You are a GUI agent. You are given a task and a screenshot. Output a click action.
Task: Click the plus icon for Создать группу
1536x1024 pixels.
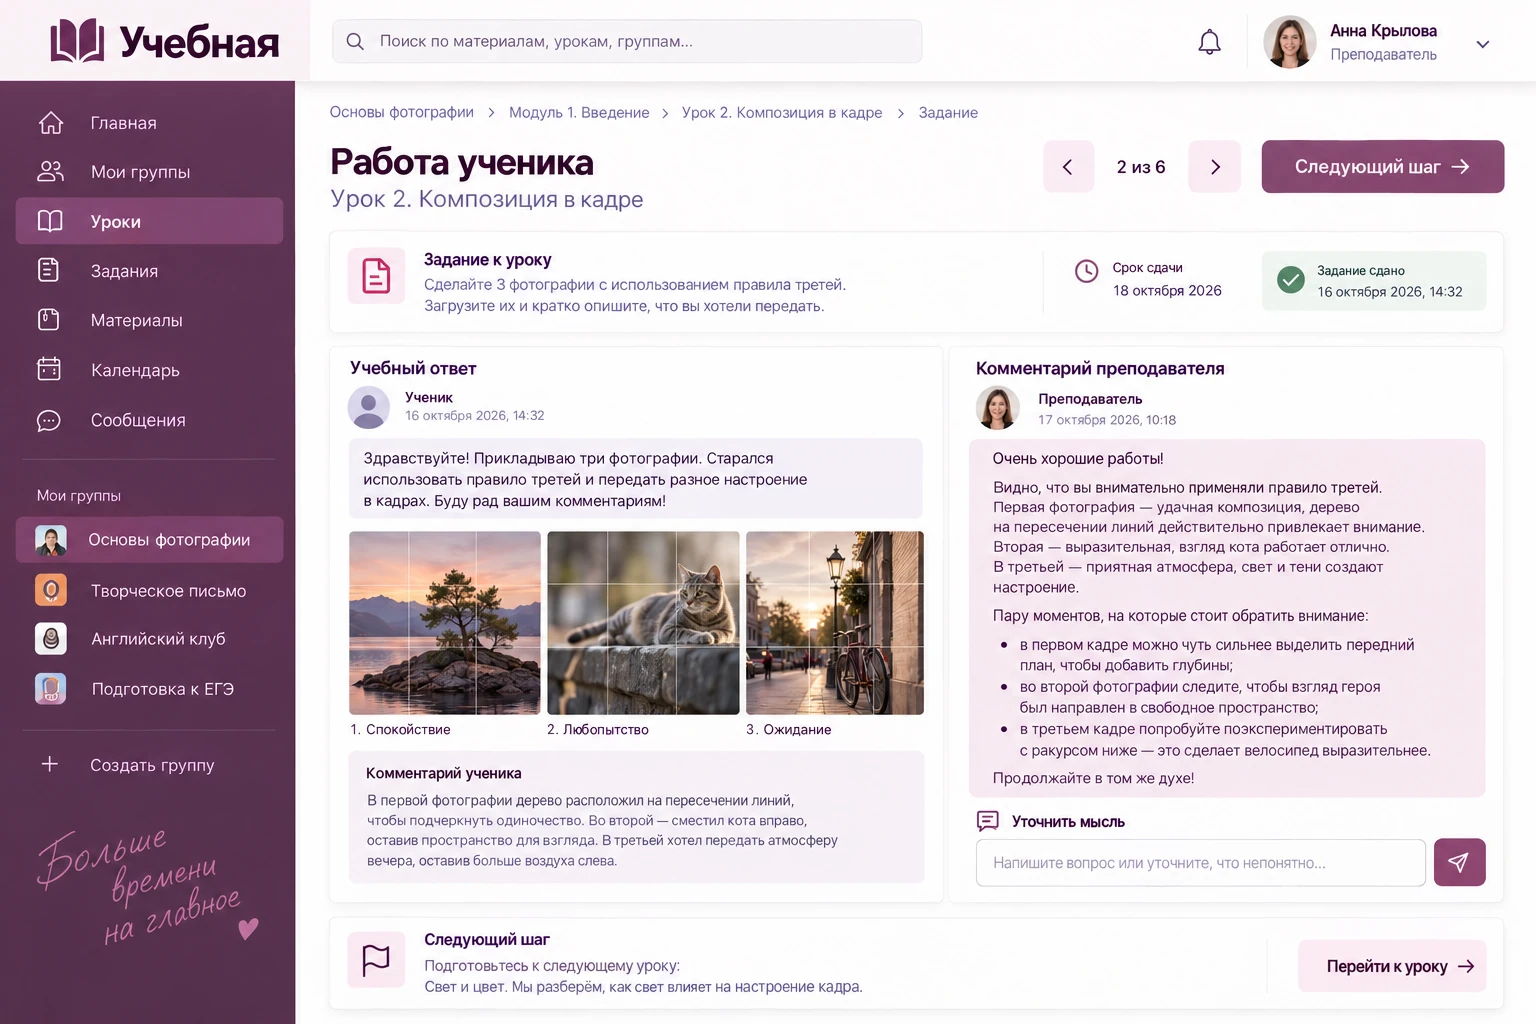(x=49, y=764)
